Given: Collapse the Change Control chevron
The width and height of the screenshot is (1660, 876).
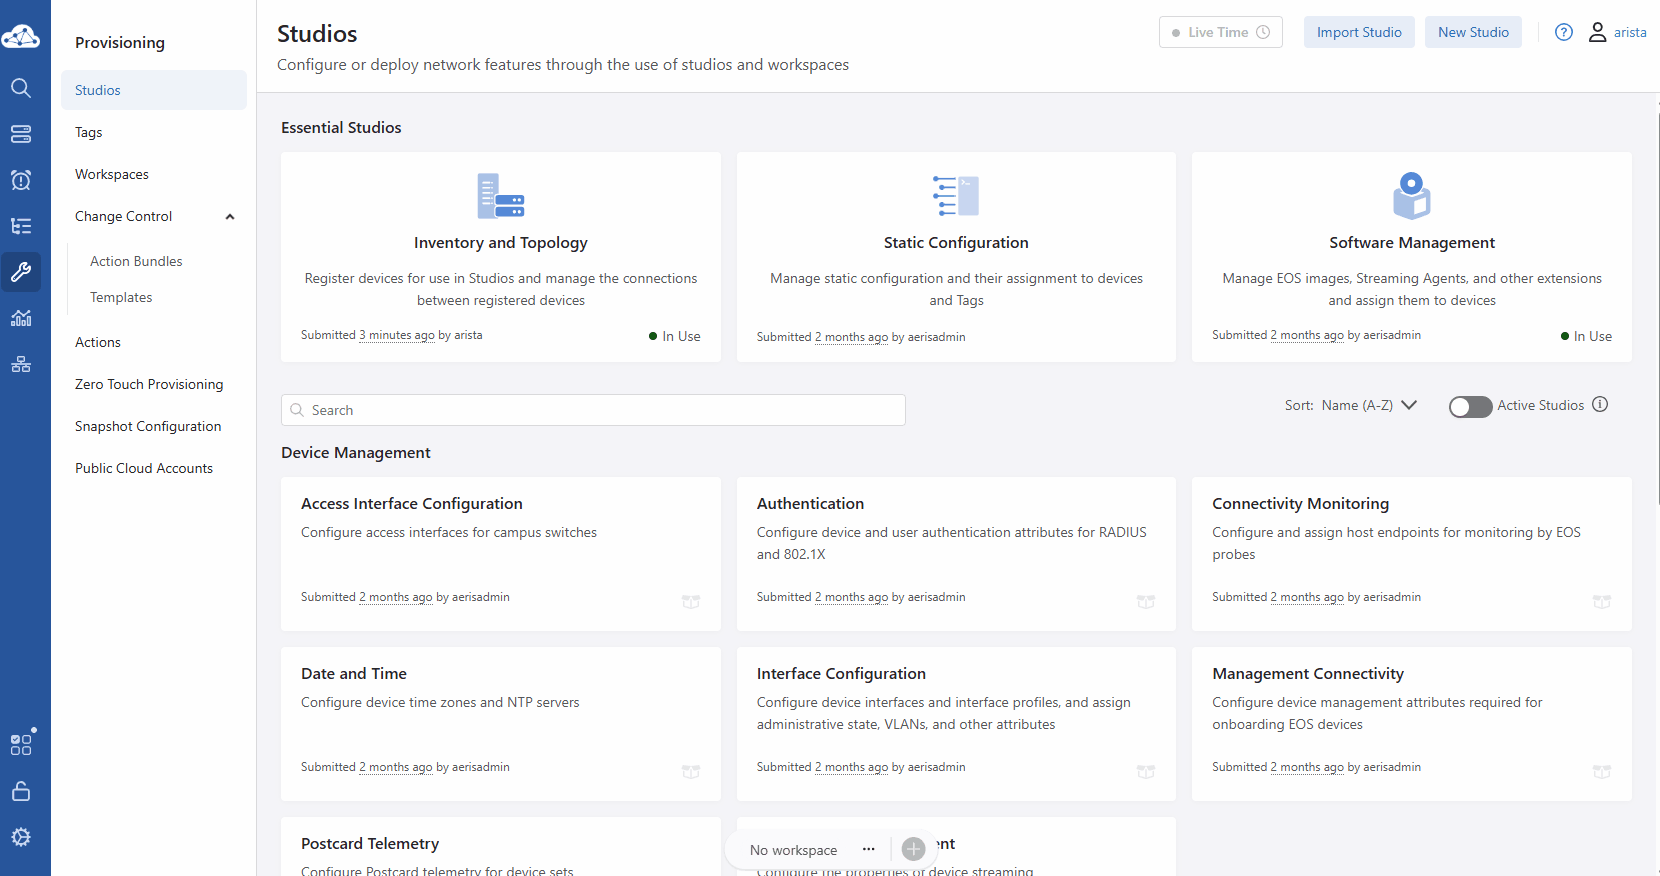Looking at the screenshot, I should pos(230,216).
